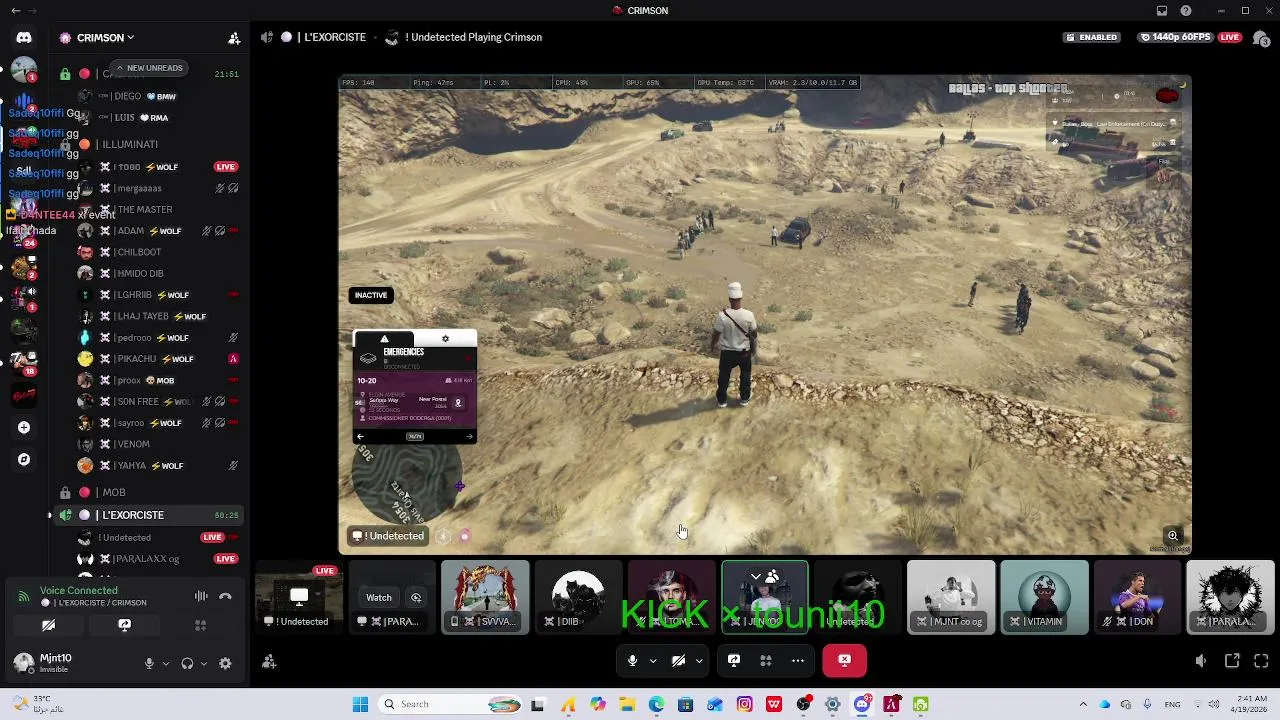The width and height of the screenshot is (1280, 720).
Task: Open input device options arrow in user panel
Action: pyautogui.click(x=166, y=663)
